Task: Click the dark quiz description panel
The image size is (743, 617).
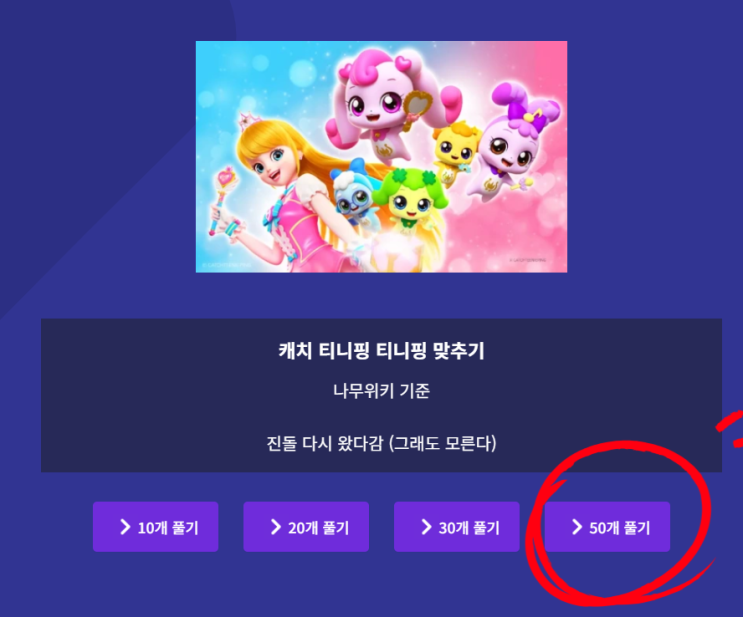Action: tap(381, 395)
